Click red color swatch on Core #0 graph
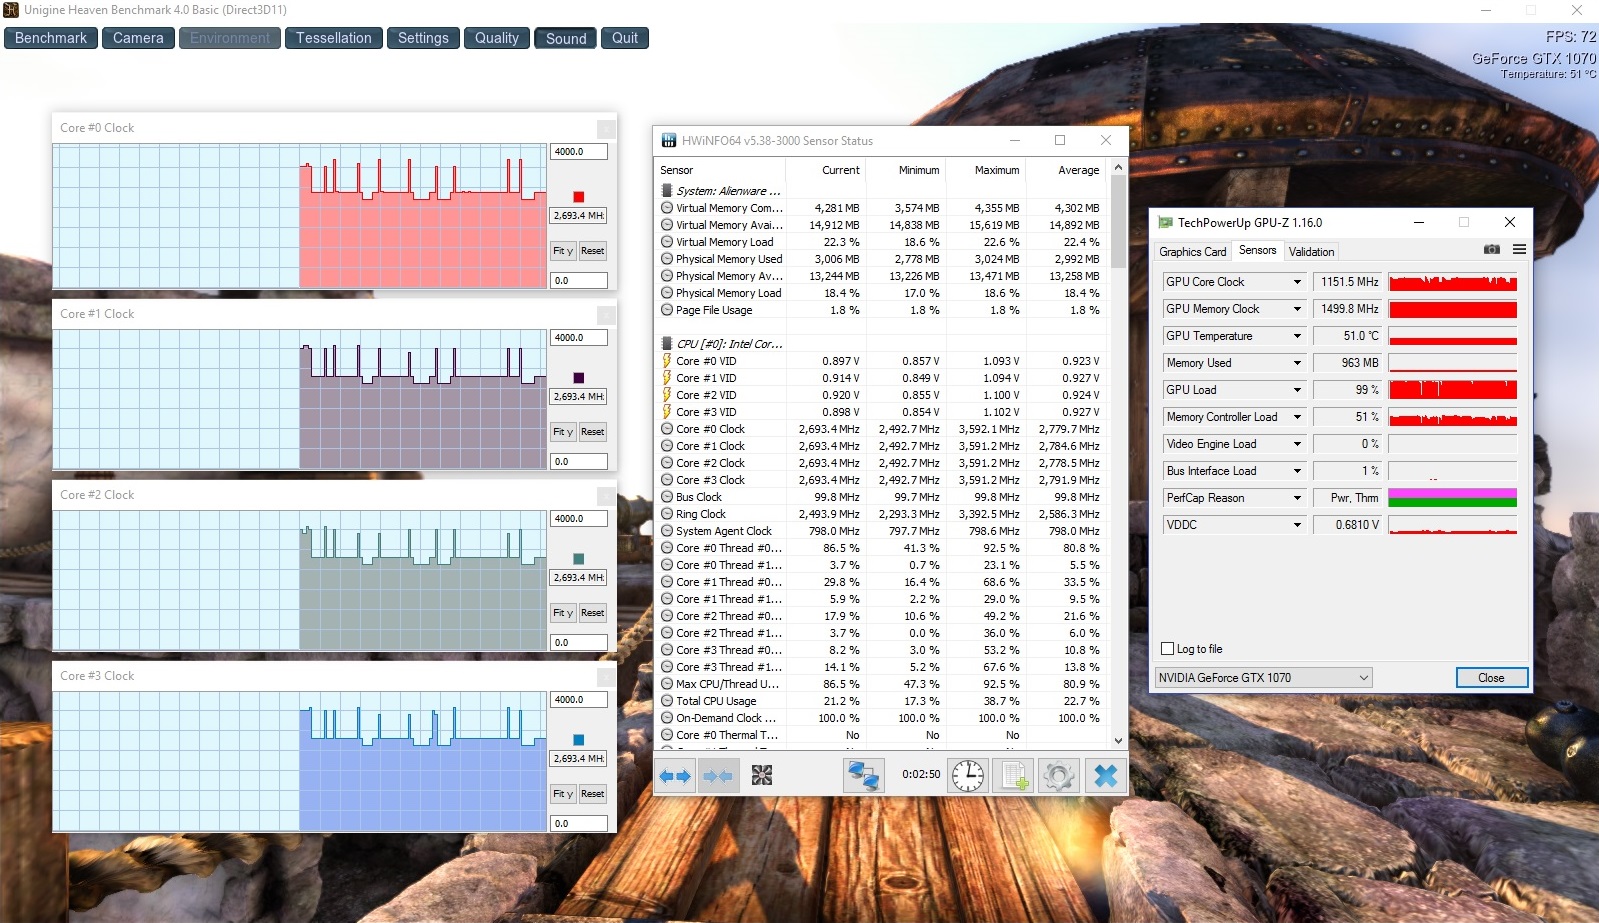 click(x=578, y=197)
